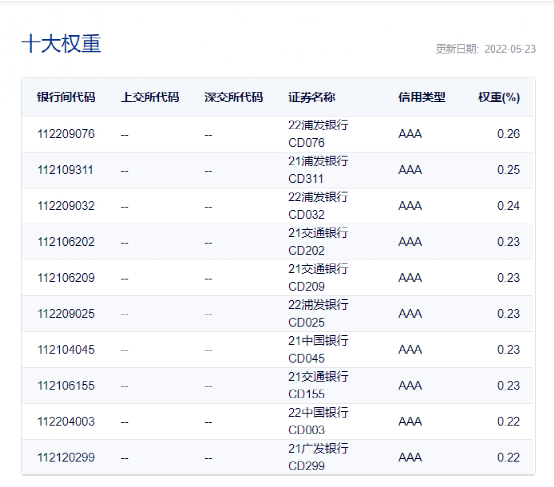Click security name 21交通银行 CD202

point(318,242)
